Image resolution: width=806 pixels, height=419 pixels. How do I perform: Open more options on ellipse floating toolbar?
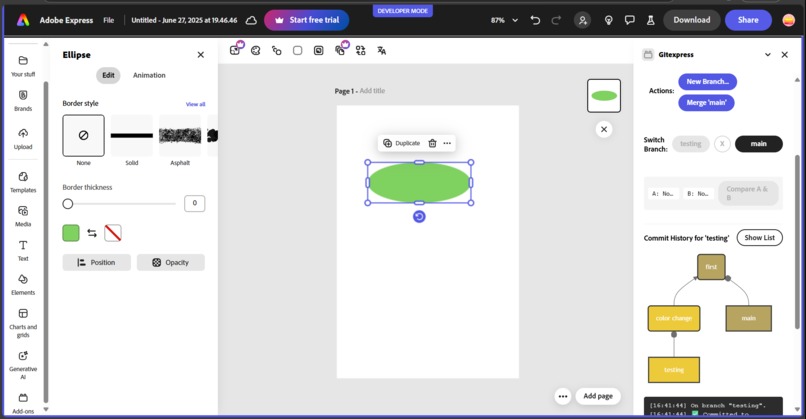[447, 143]
